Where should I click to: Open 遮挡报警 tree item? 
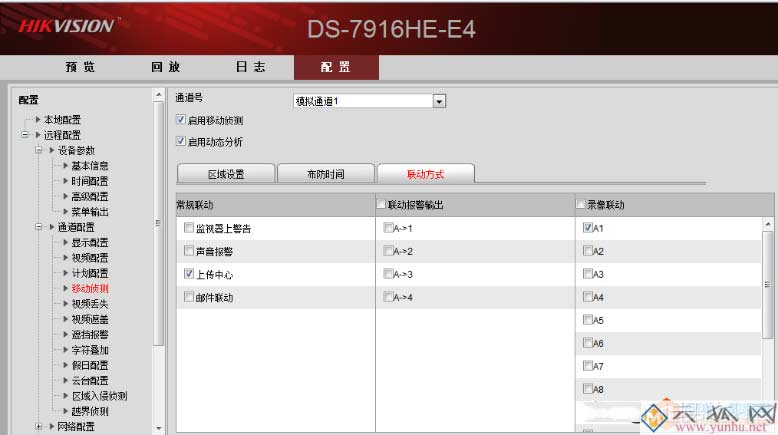pyautogui.click(x=90, y=334)
